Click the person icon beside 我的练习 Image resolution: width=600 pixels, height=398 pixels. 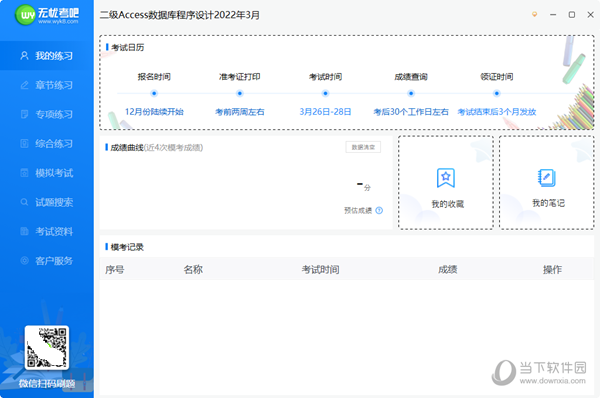pos(24,56)
